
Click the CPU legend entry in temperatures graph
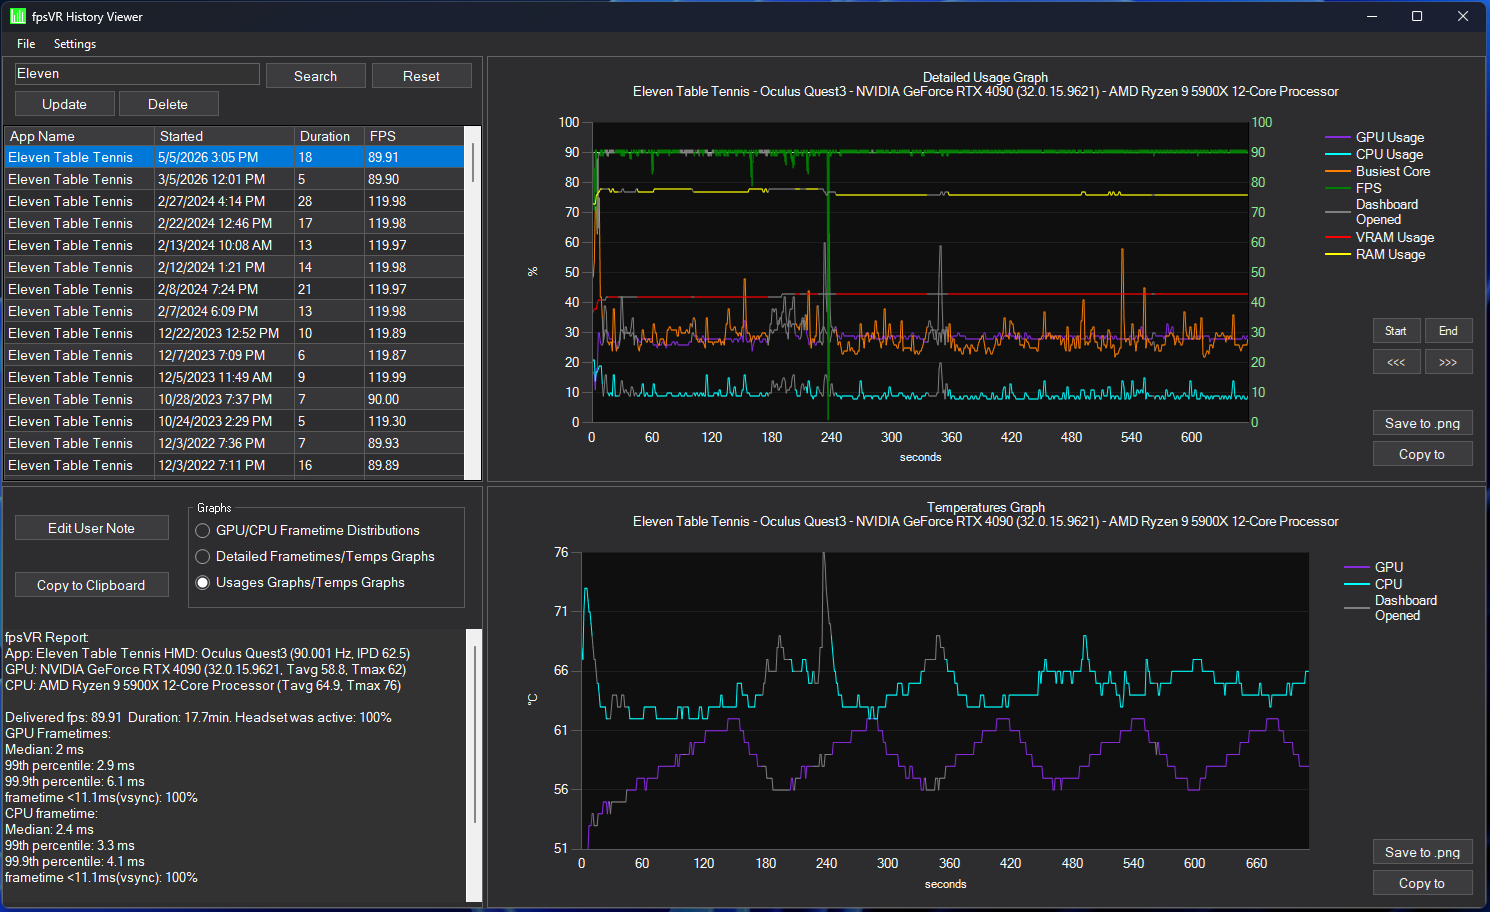(1373, 584)
